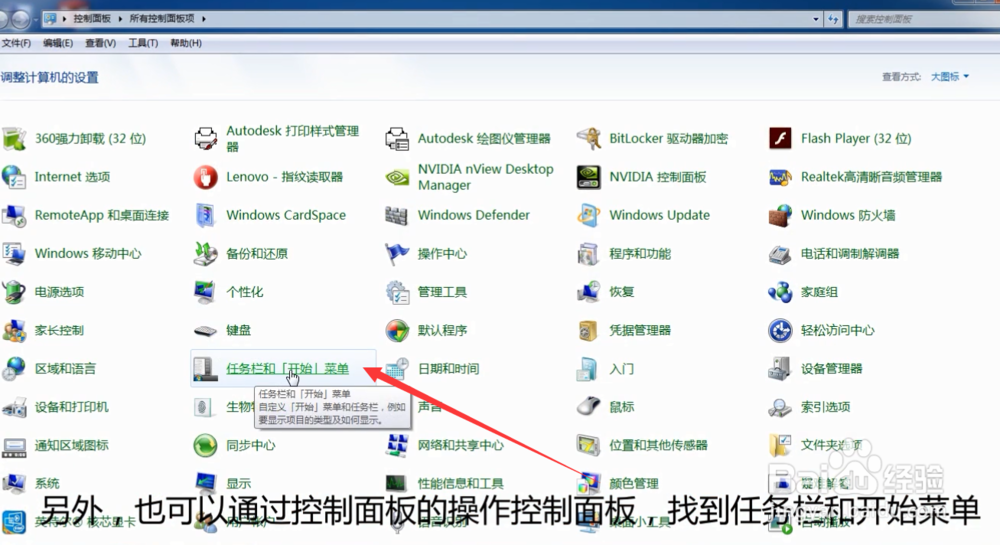Expand the 大图标 view mode dropdown
This screenshot has height=545, width=1000.
[x=950, y=76]
